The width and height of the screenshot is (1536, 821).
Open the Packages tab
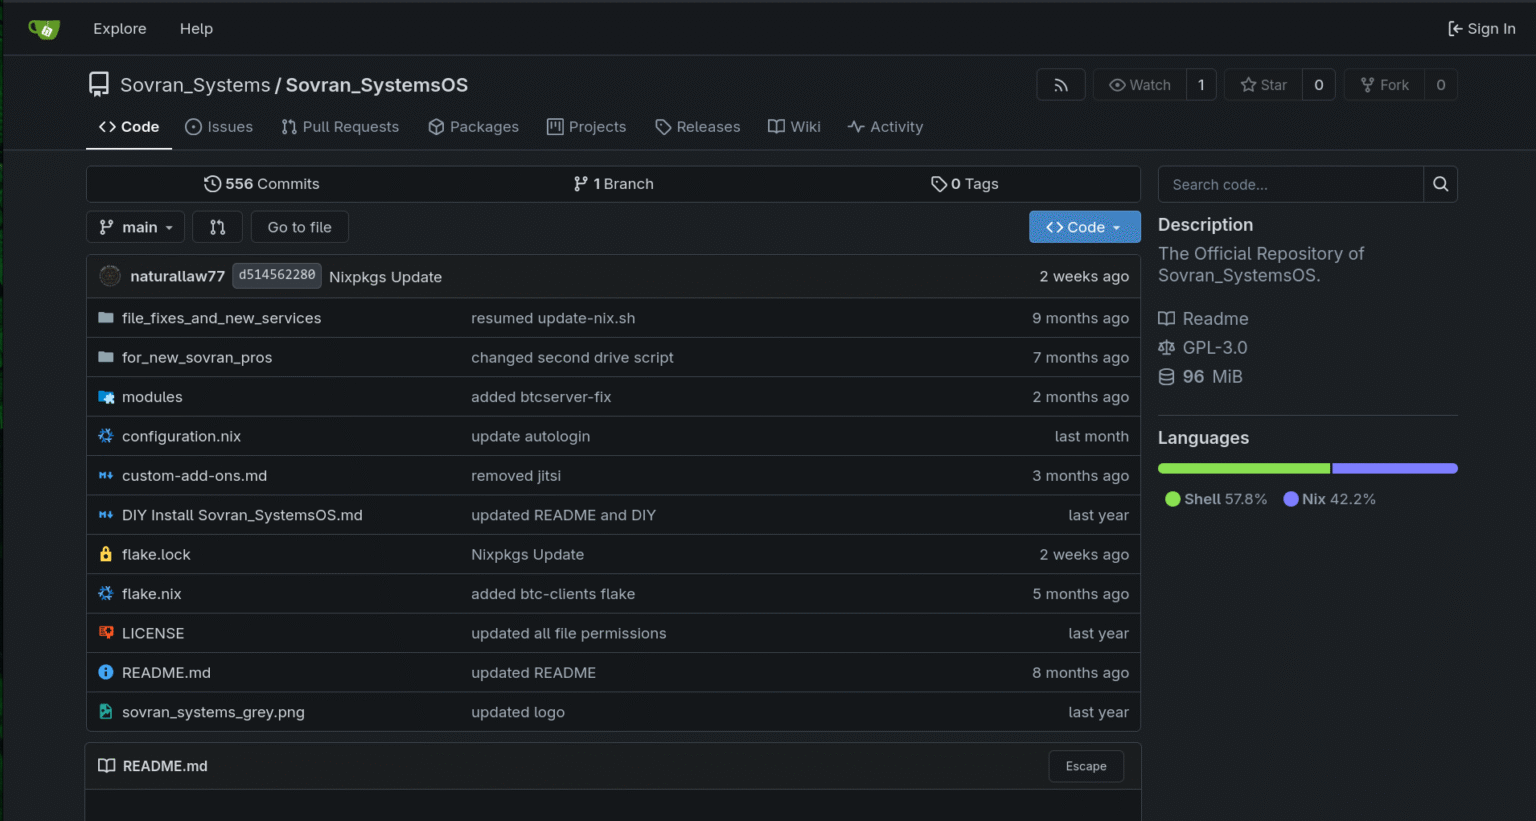473,127
